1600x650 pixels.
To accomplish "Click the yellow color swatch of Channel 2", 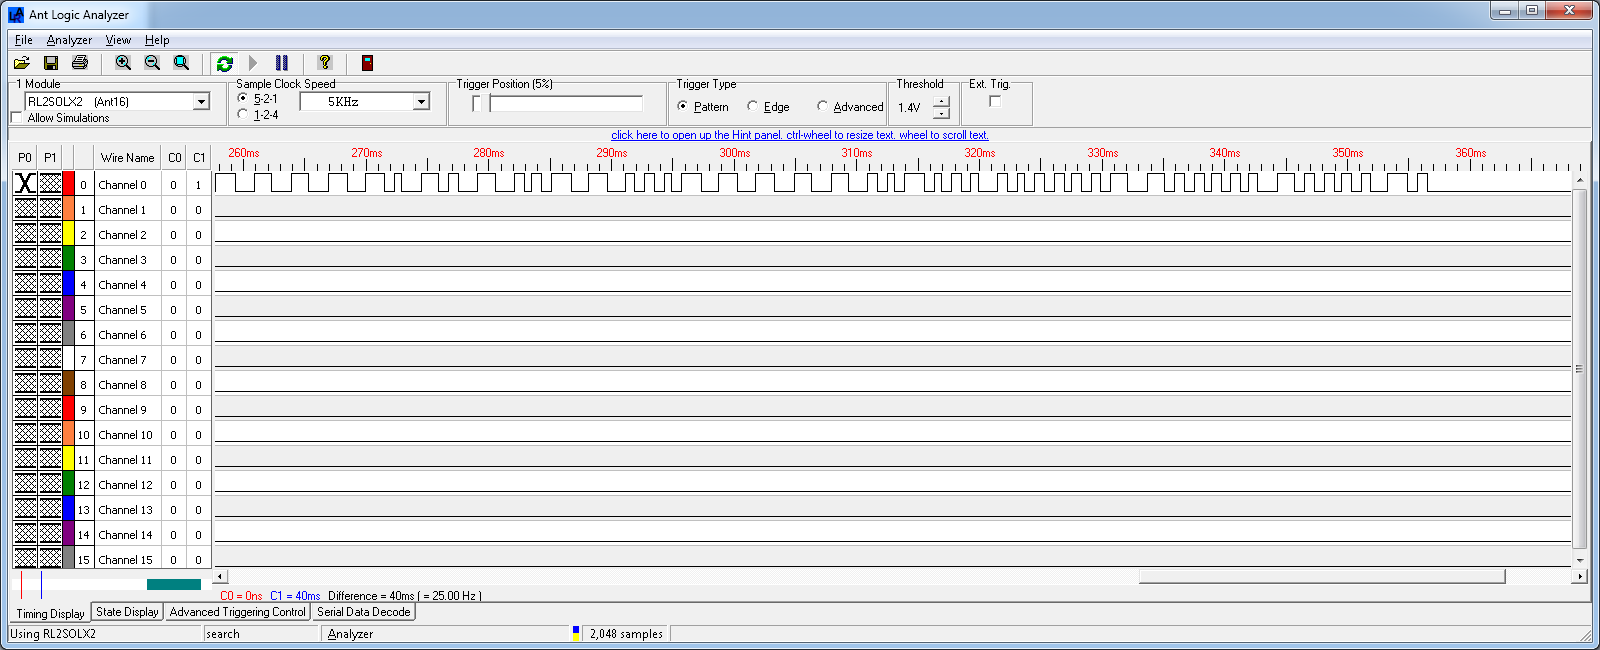I will coord(69,233).
